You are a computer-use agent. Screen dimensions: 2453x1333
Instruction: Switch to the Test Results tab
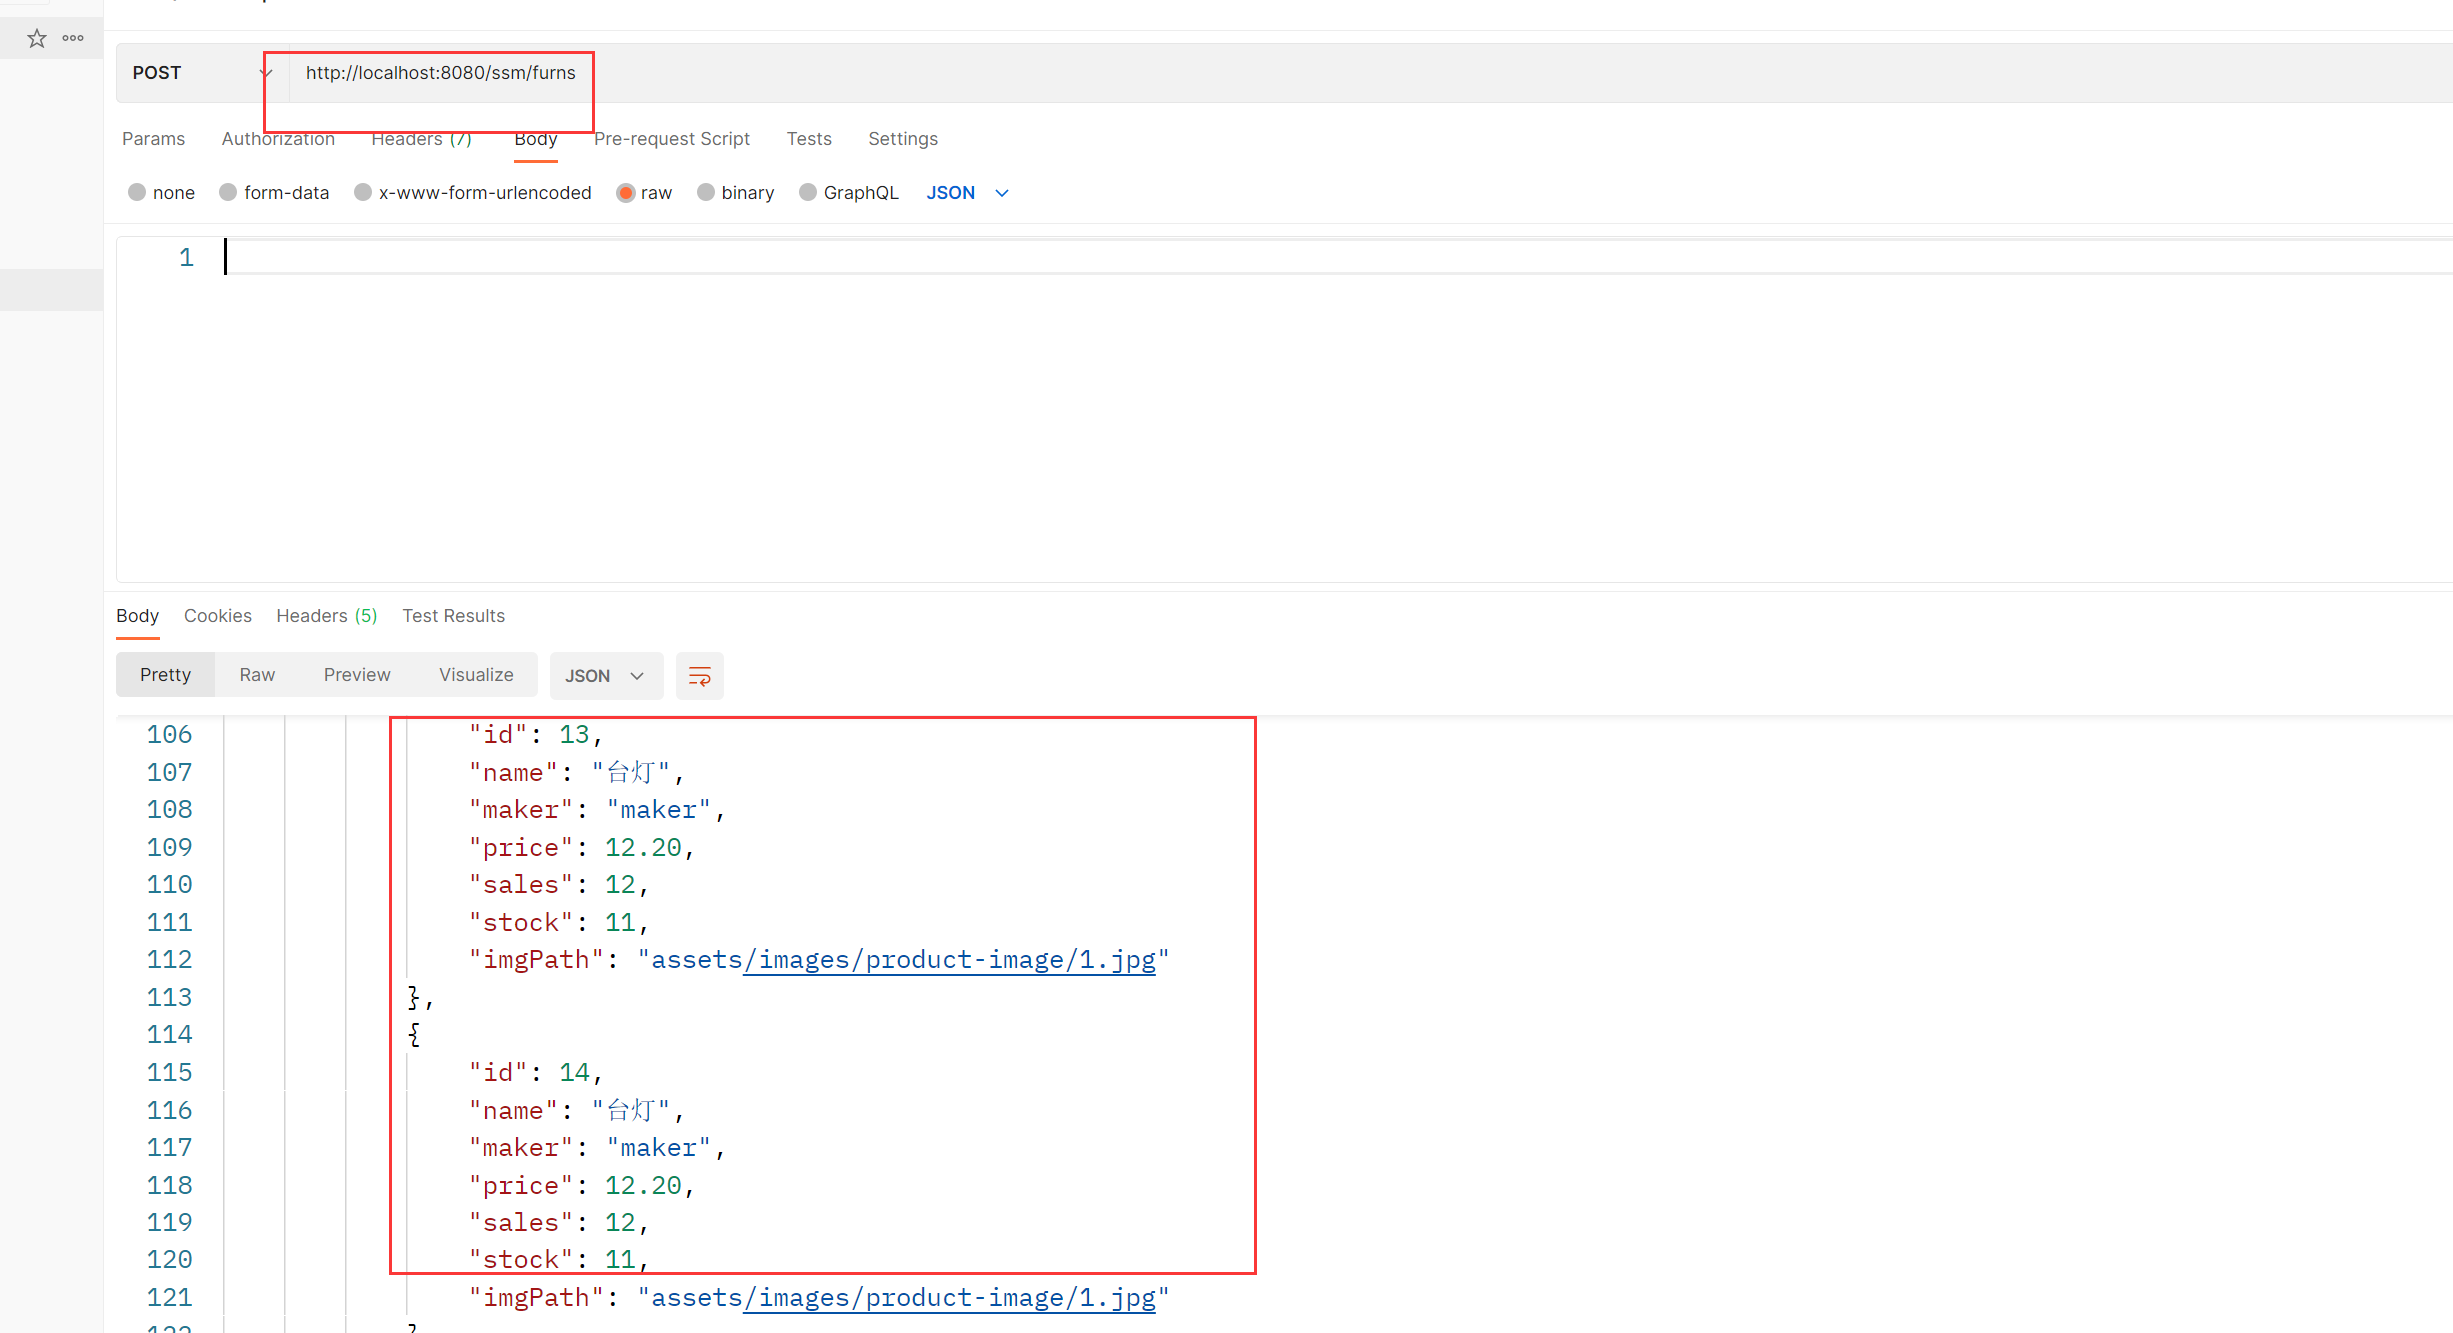click(x=453, y=616)
